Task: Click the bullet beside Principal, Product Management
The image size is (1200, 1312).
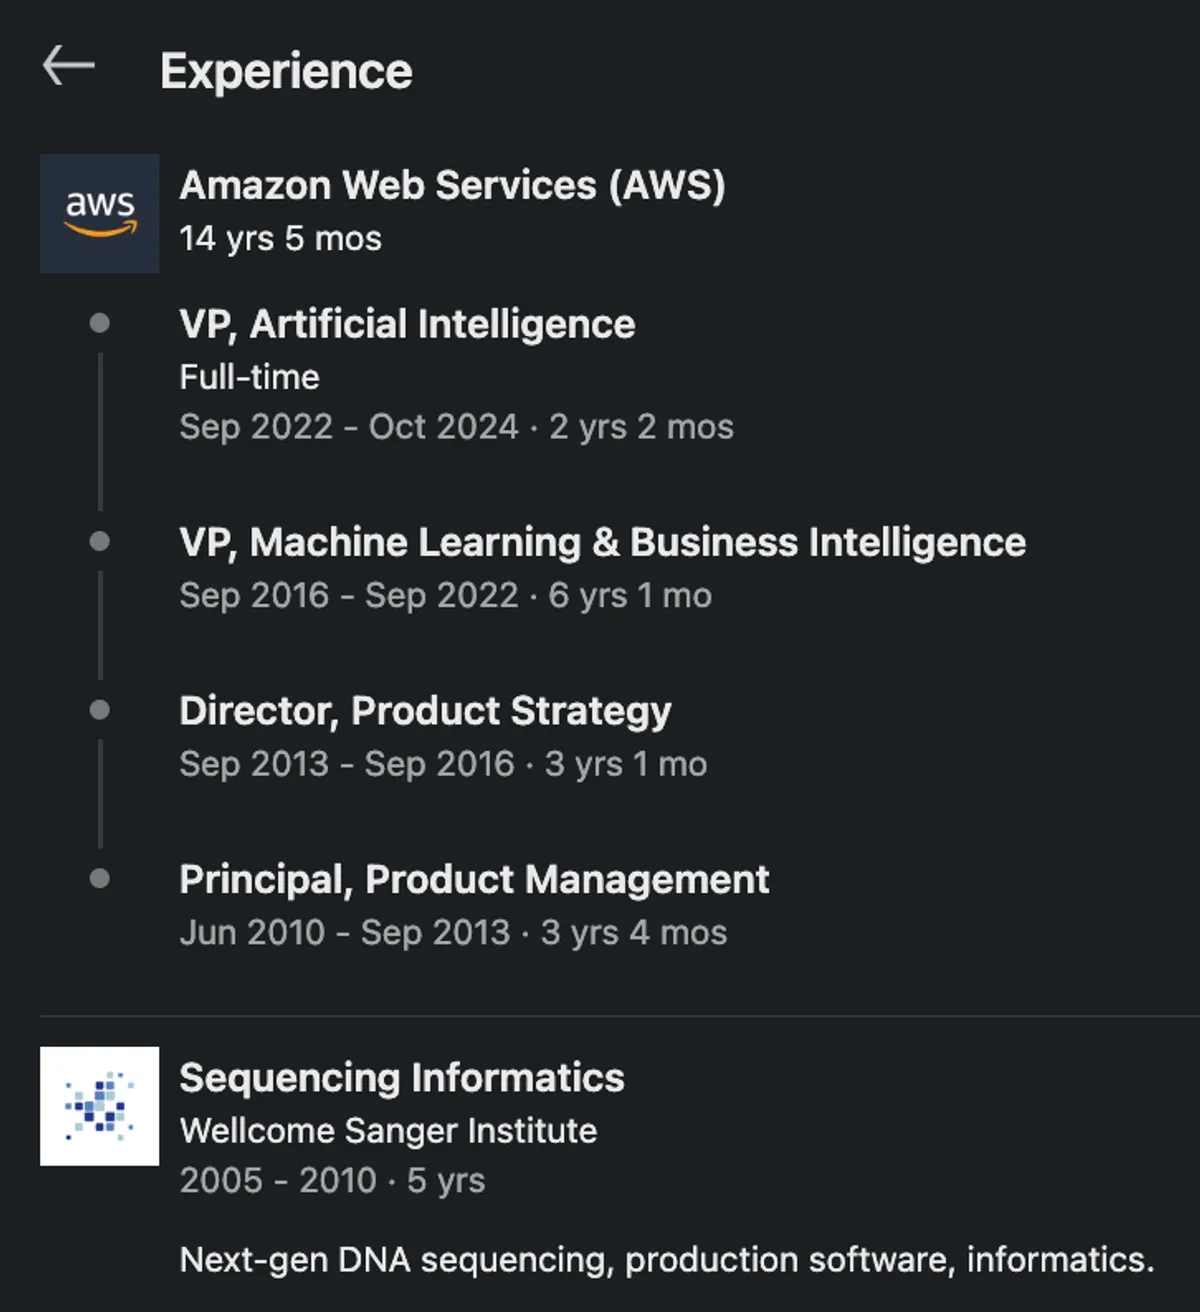Action: pos(99,879)
